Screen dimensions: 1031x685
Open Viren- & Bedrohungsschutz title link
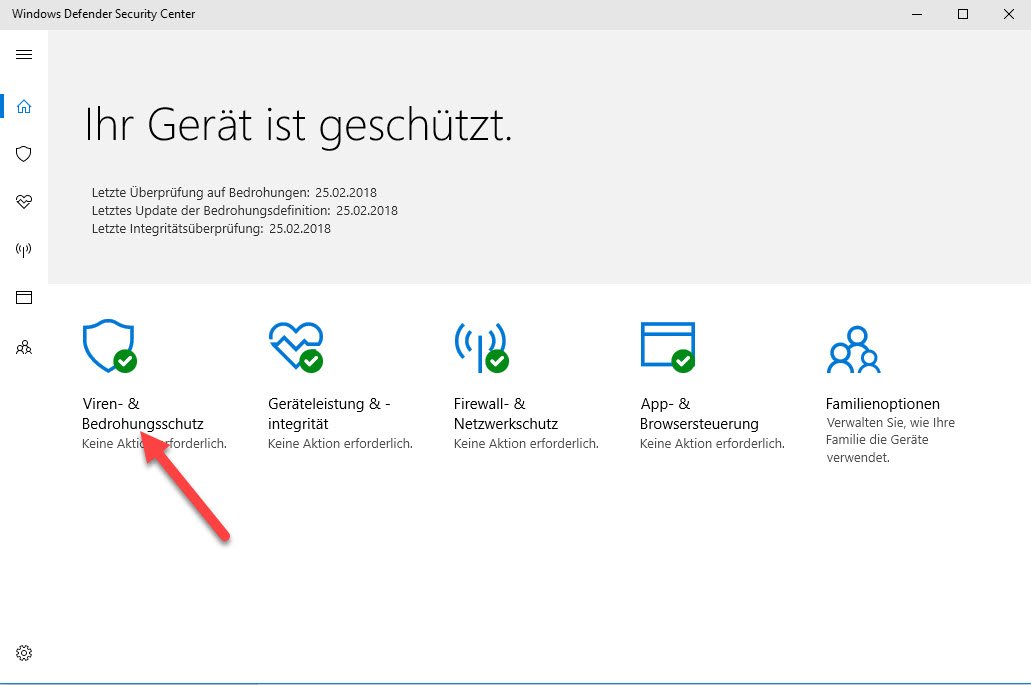pos(143,413)
